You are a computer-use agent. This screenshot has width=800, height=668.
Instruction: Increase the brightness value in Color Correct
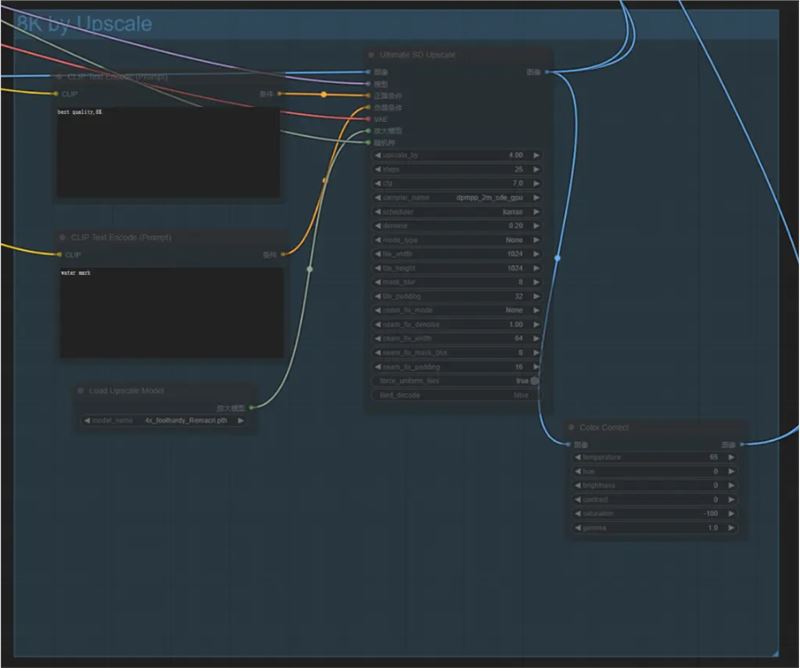coord(731,485)
